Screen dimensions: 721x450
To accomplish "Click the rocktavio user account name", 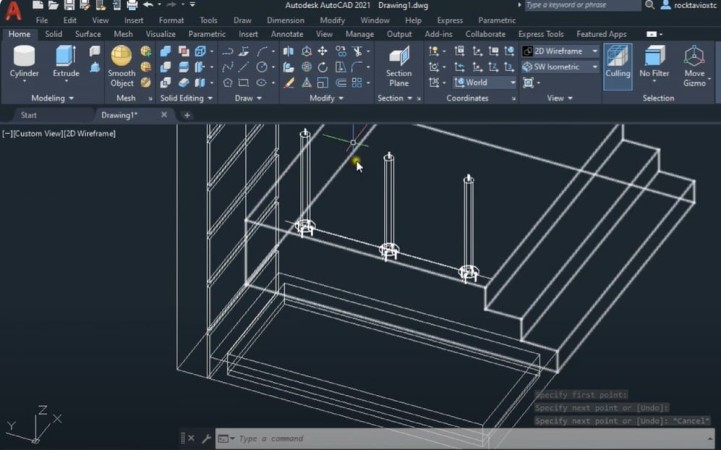I will [x=696, y=6].
